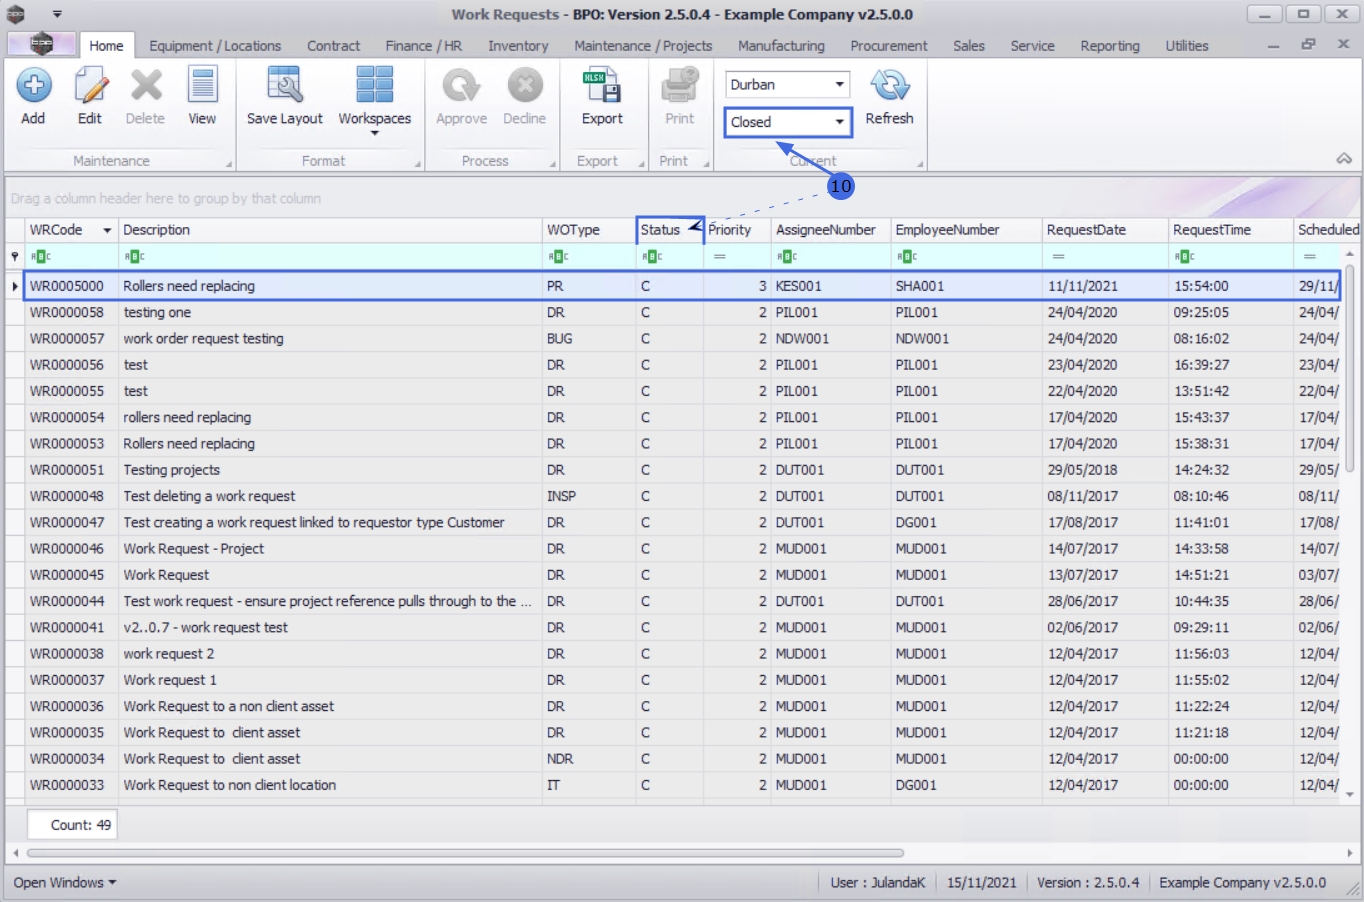Click the Add work request icon
Viewport: 1364px width, 902px height.
click(x=33, y=87)
